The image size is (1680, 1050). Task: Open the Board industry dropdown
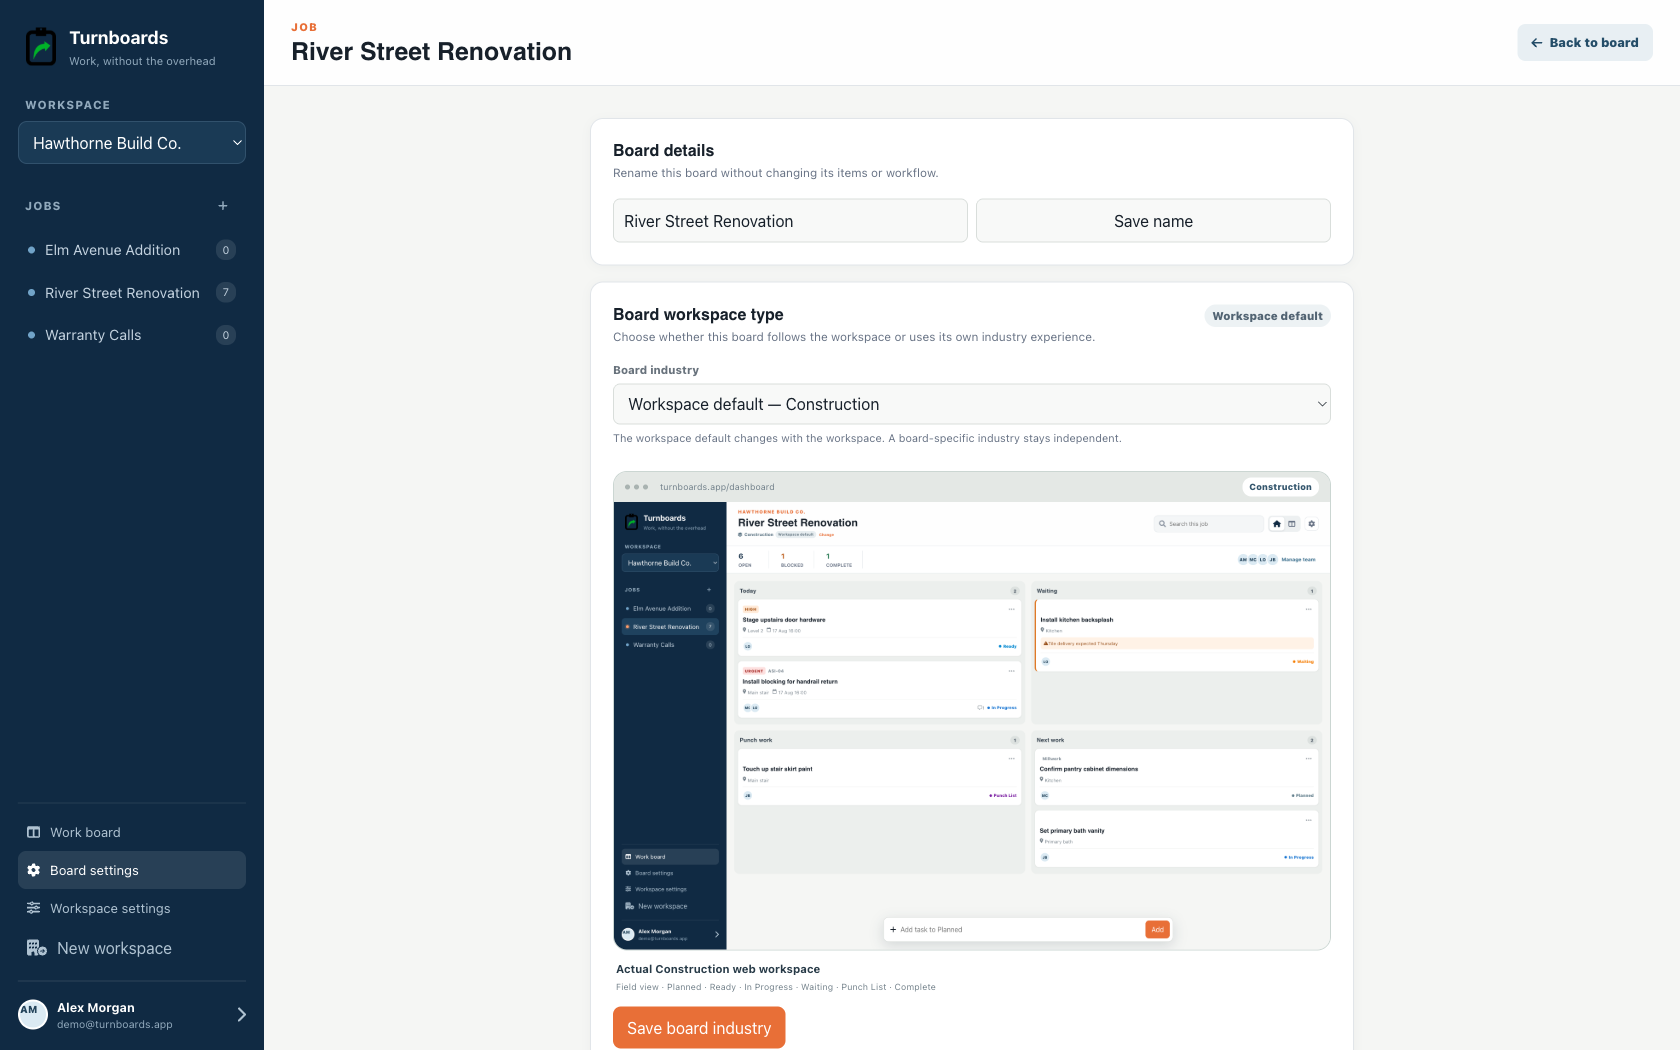click(x=972, y=404)
